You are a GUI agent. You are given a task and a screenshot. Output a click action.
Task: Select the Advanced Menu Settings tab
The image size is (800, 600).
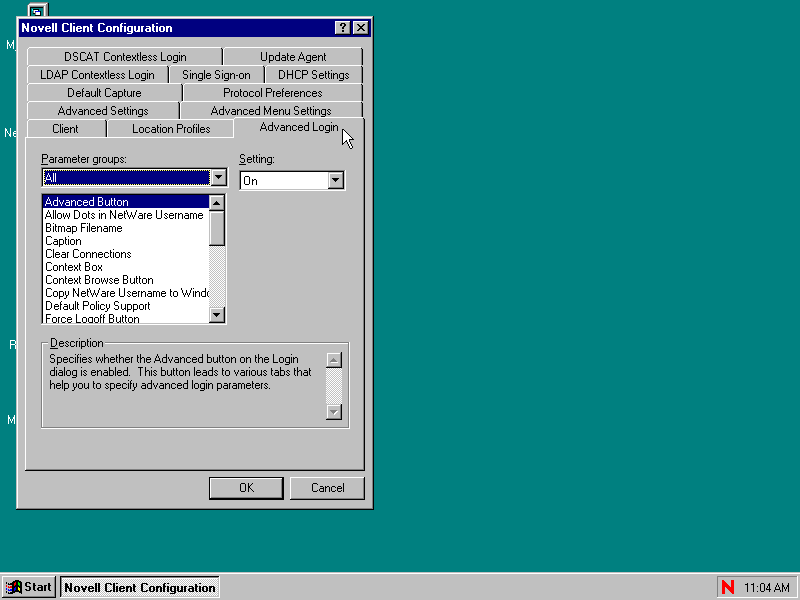(271, 111)
